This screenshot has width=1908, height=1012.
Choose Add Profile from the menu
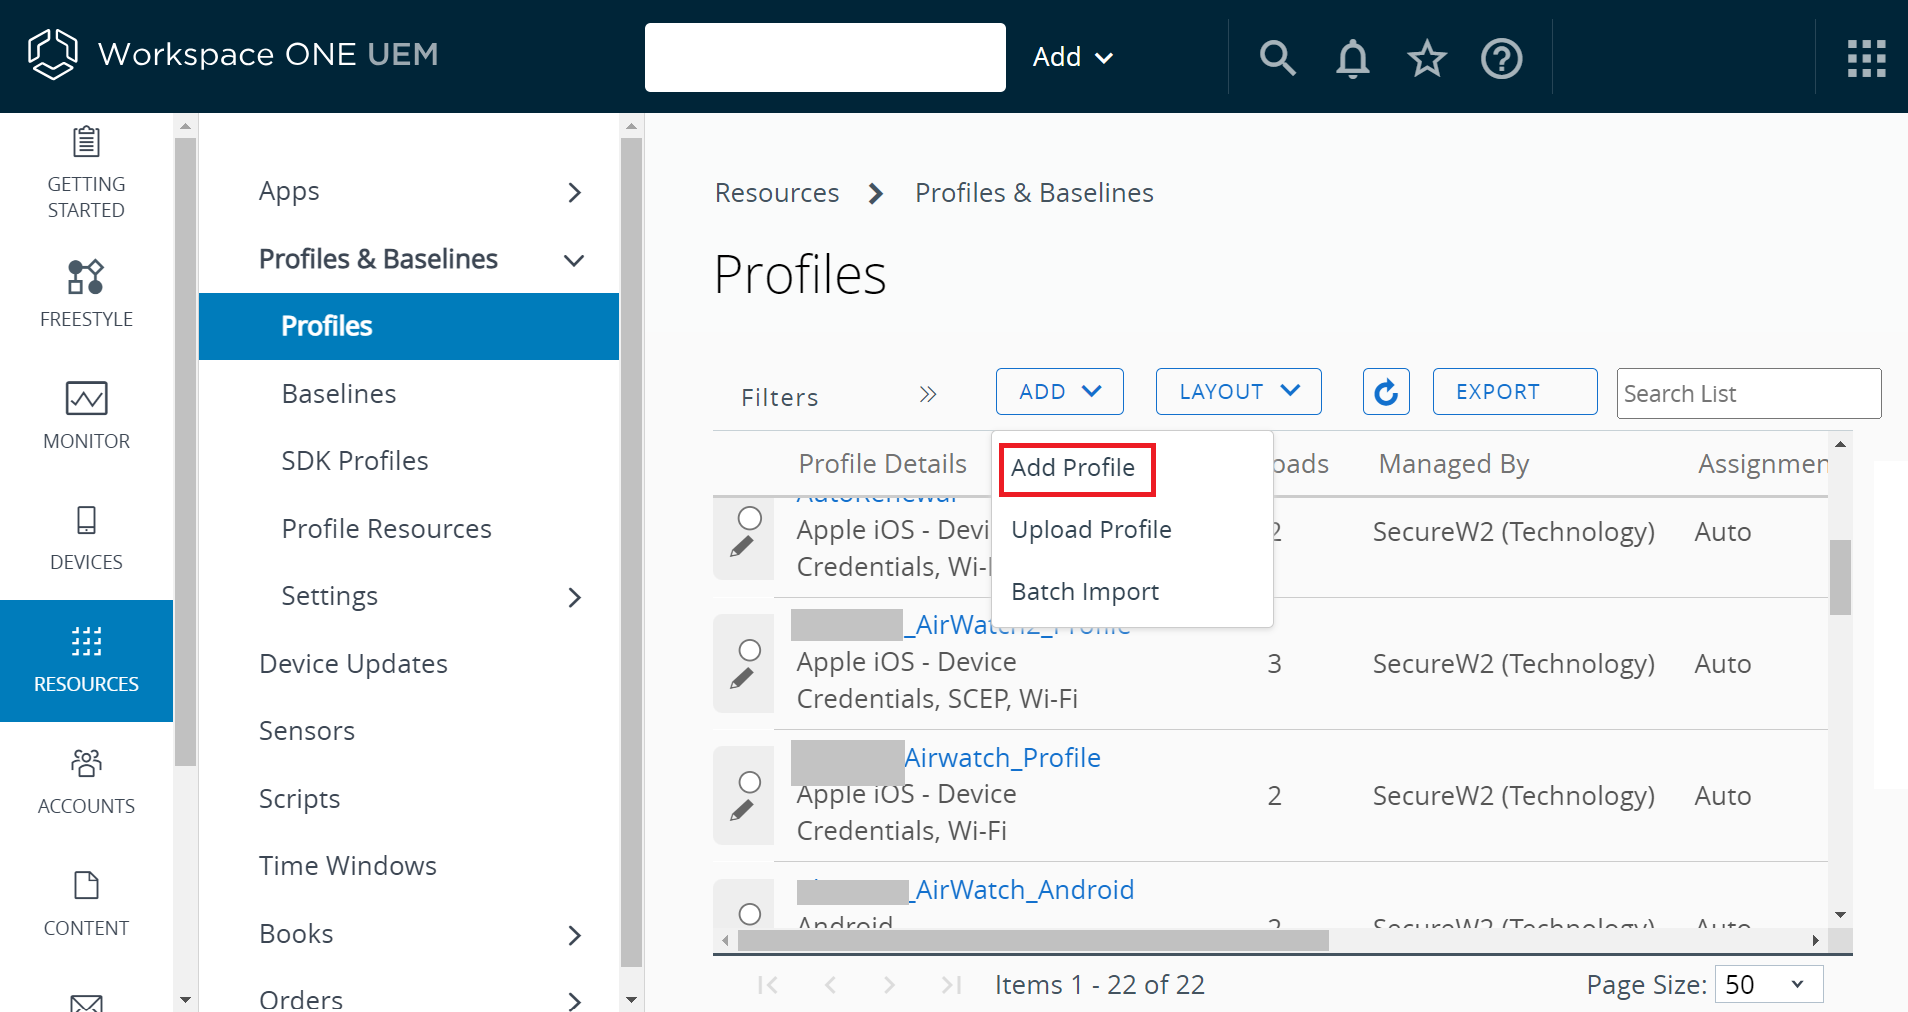click(1073, 468)
